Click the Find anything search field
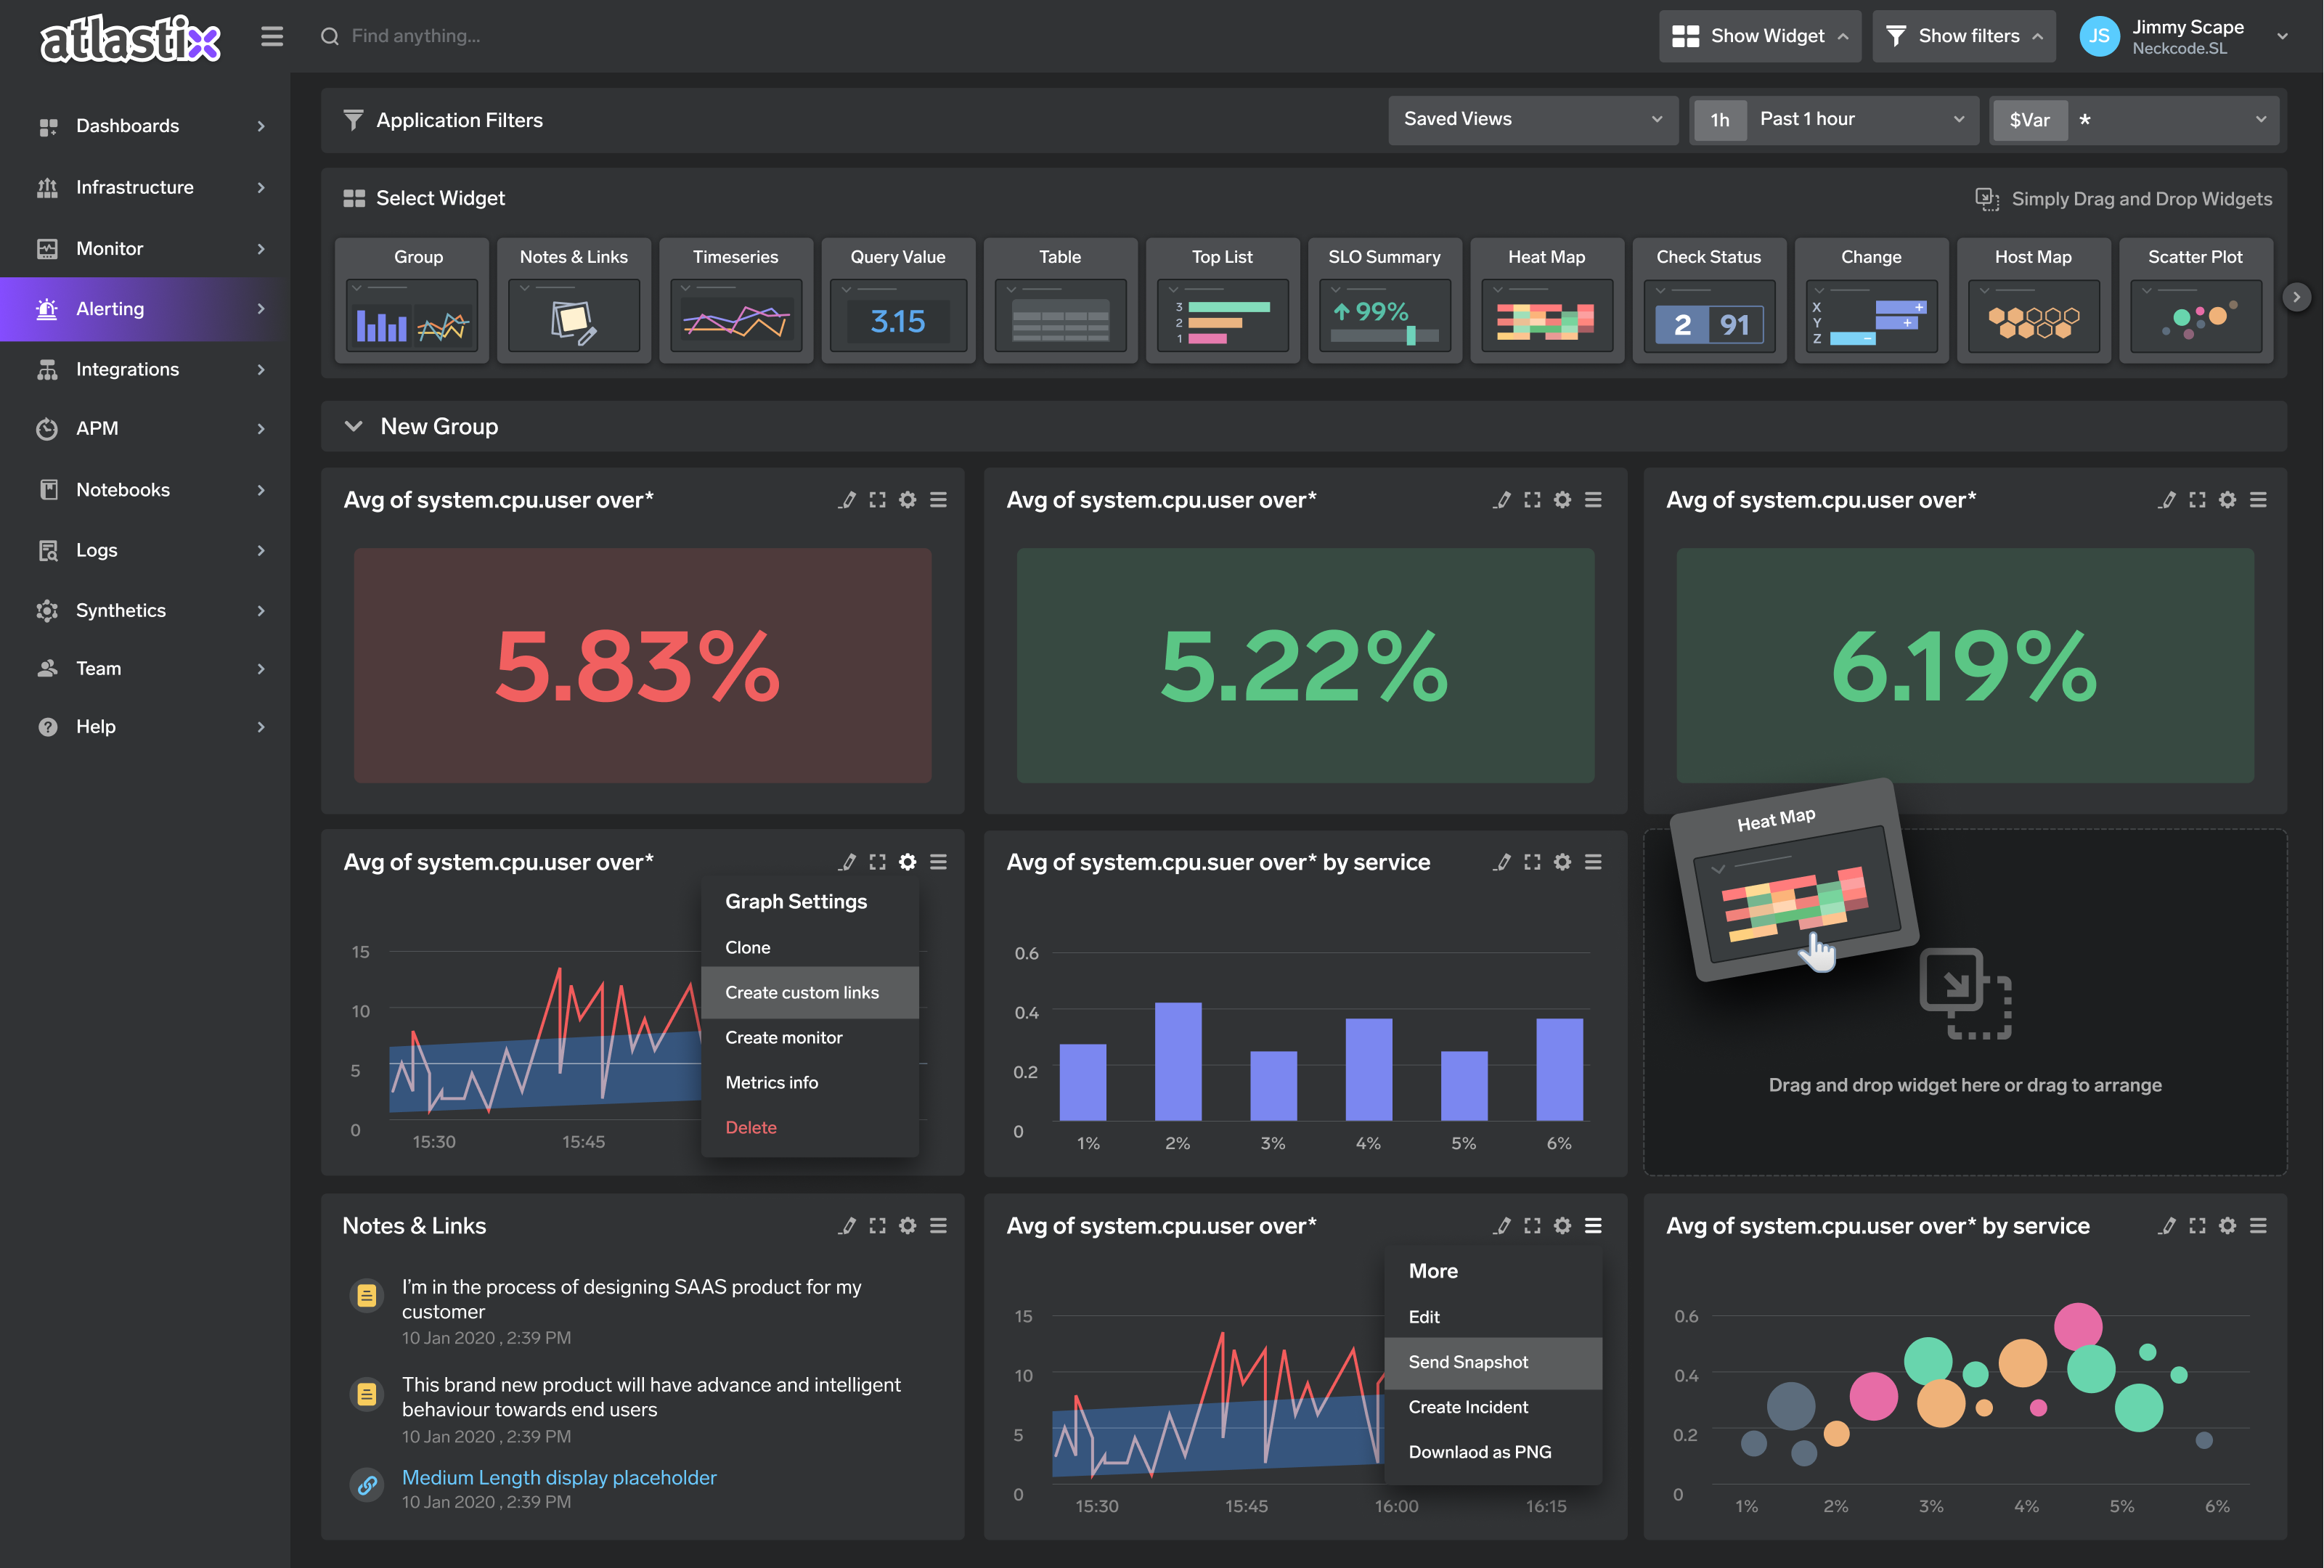The height and width of the screenshot is (1568, 2324). tap(415, 37)
